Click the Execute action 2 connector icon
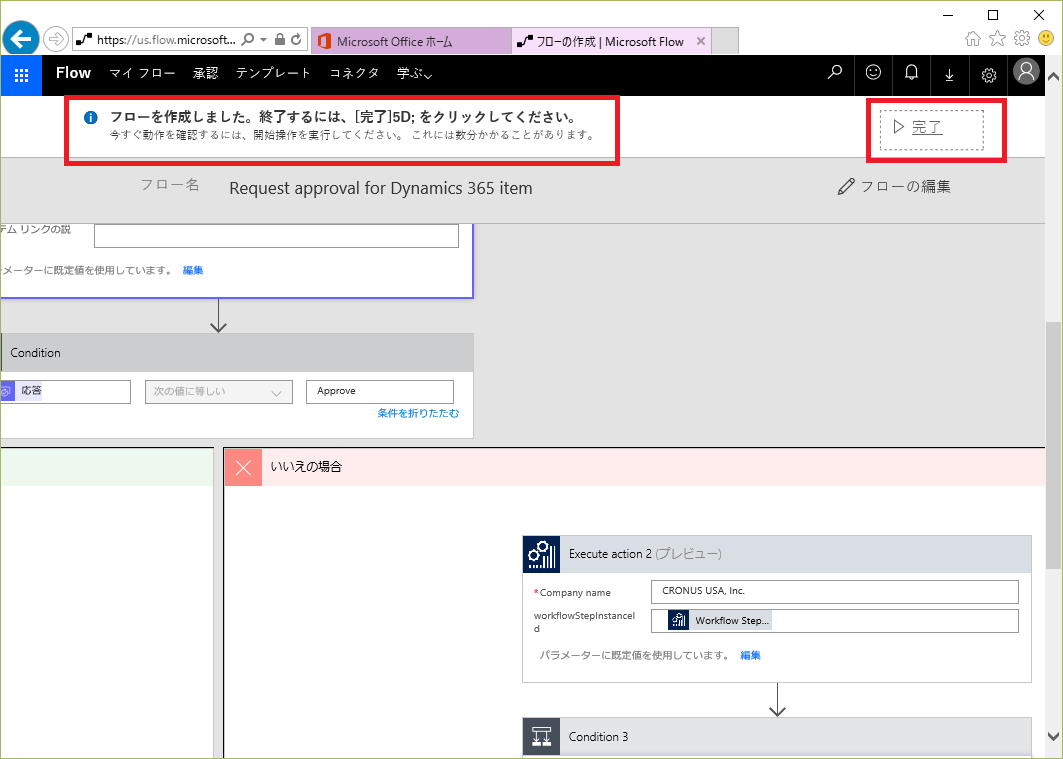Screen dimensions: 1063x759 541,554
